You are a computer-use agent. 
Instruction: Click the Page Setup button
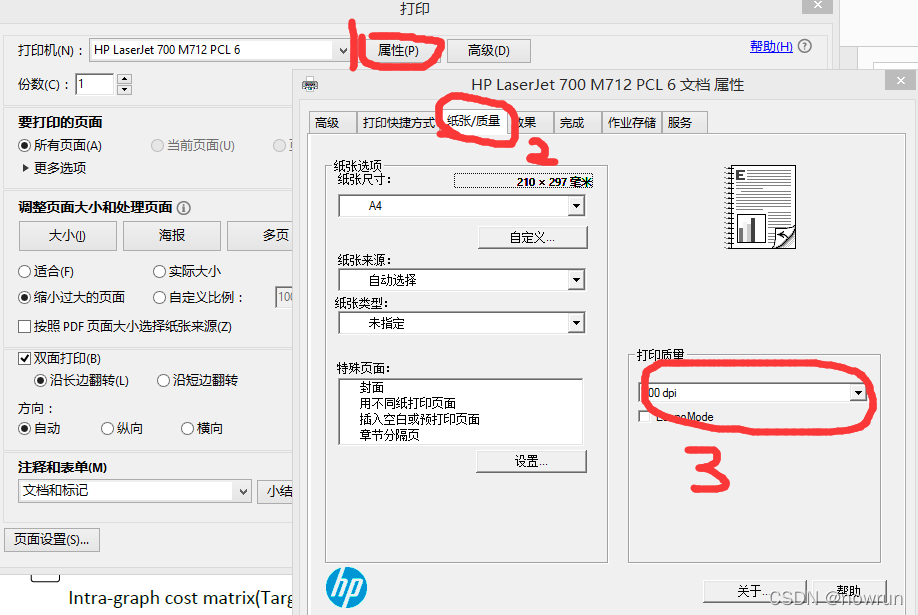tap(52, 540)
